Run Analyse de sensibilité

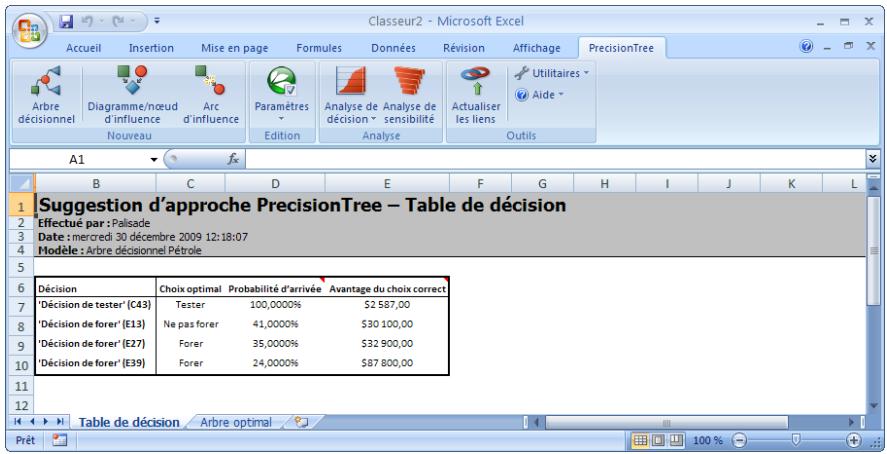pyautogui.click(x=409, y=94)
